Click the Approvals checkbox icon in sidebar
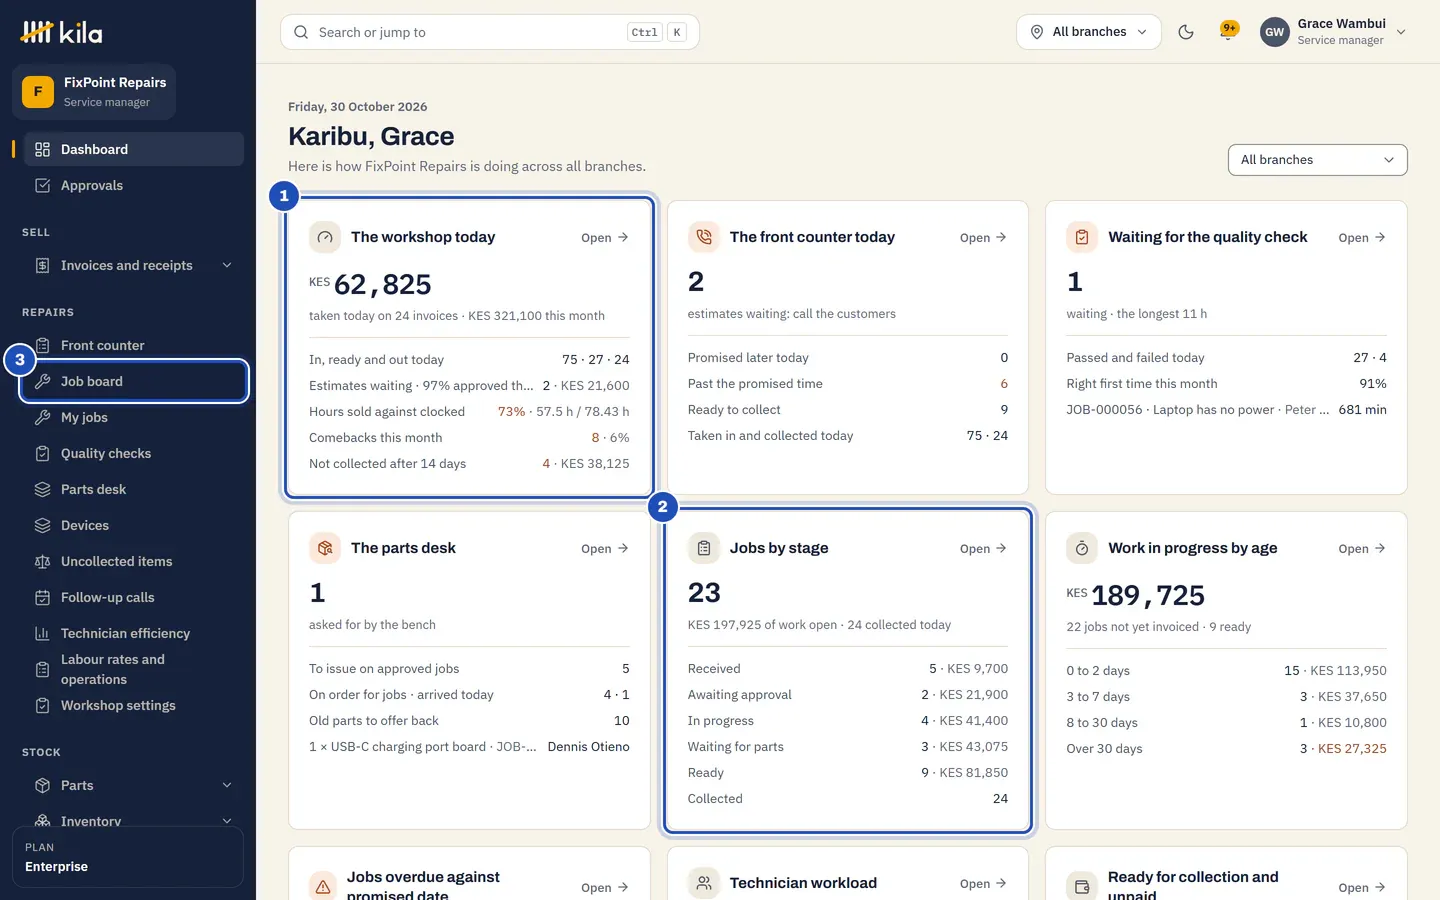Screen dimensions: 1440x900 coord(42,185)
